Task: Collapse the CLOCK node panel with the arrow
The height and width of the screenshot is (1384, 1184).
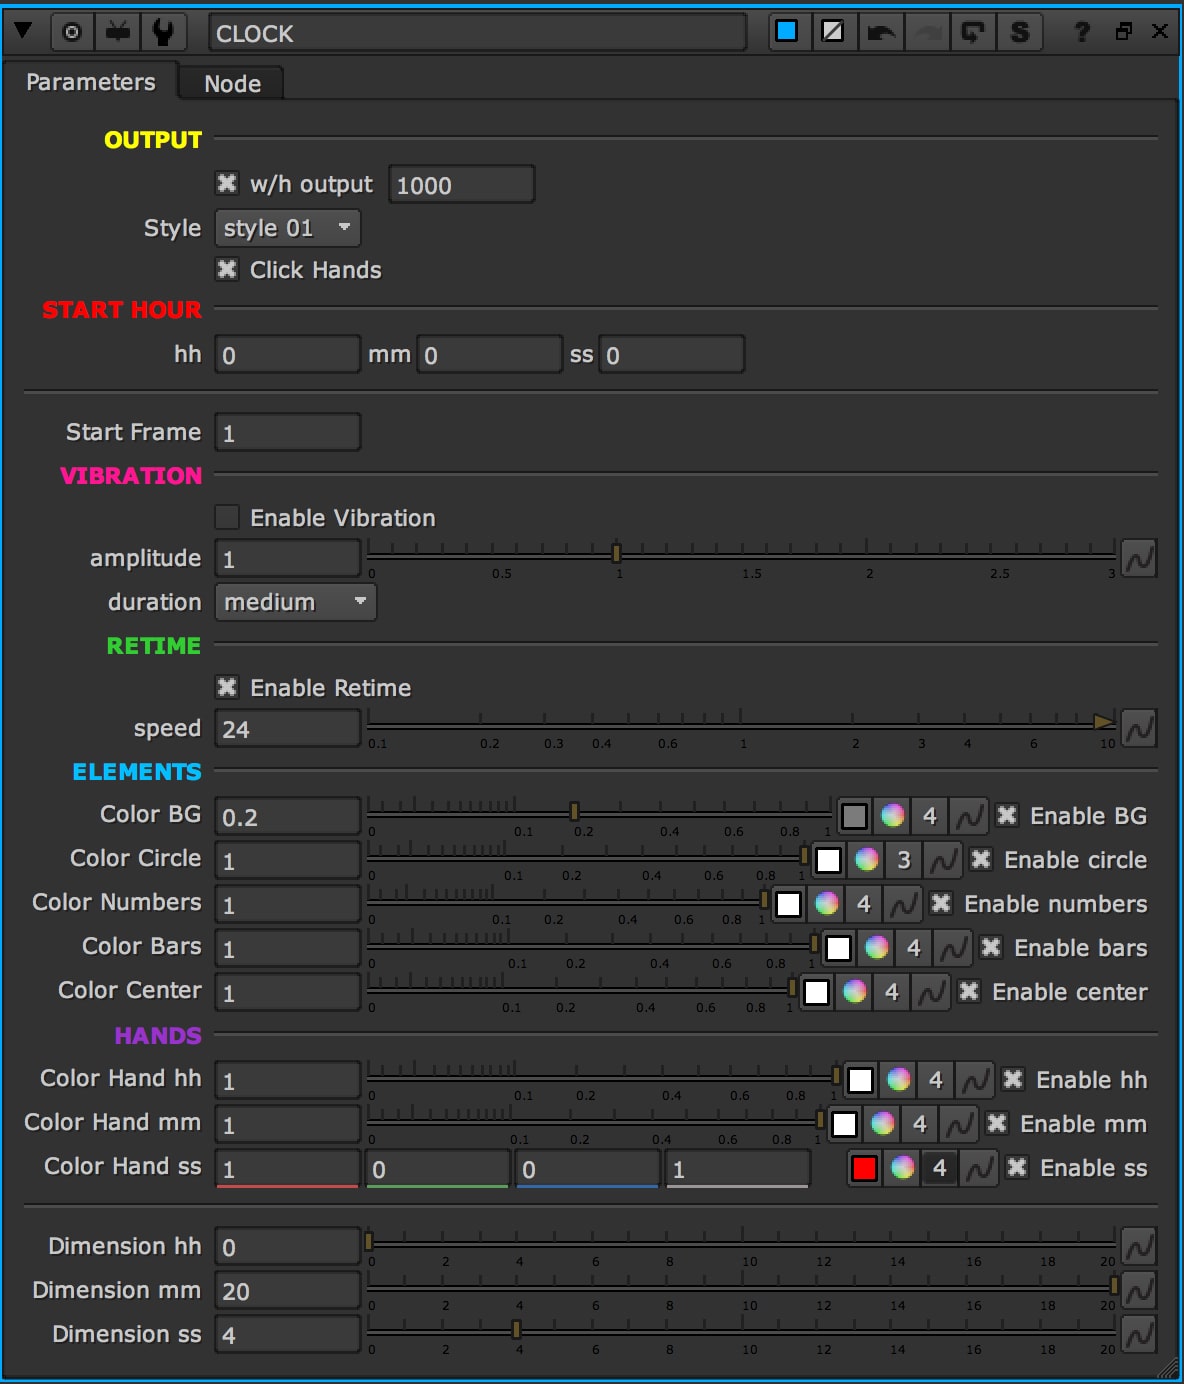Action: coord(23,32)
